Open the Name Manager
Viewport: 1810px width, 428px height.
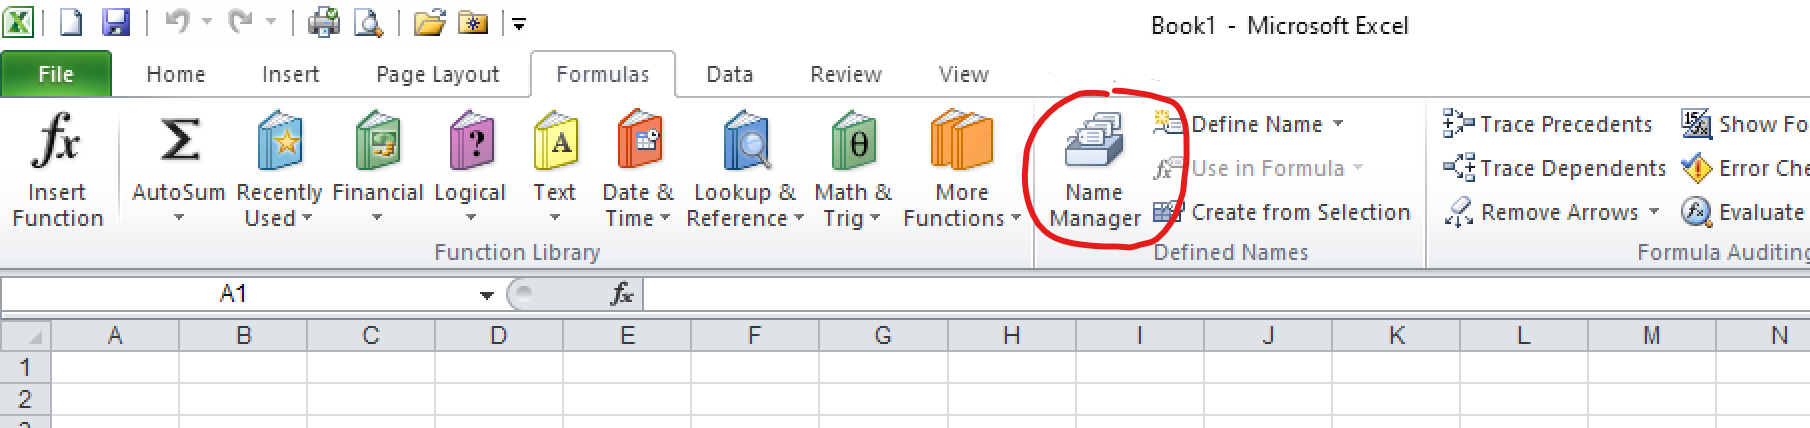[1095, 170]
